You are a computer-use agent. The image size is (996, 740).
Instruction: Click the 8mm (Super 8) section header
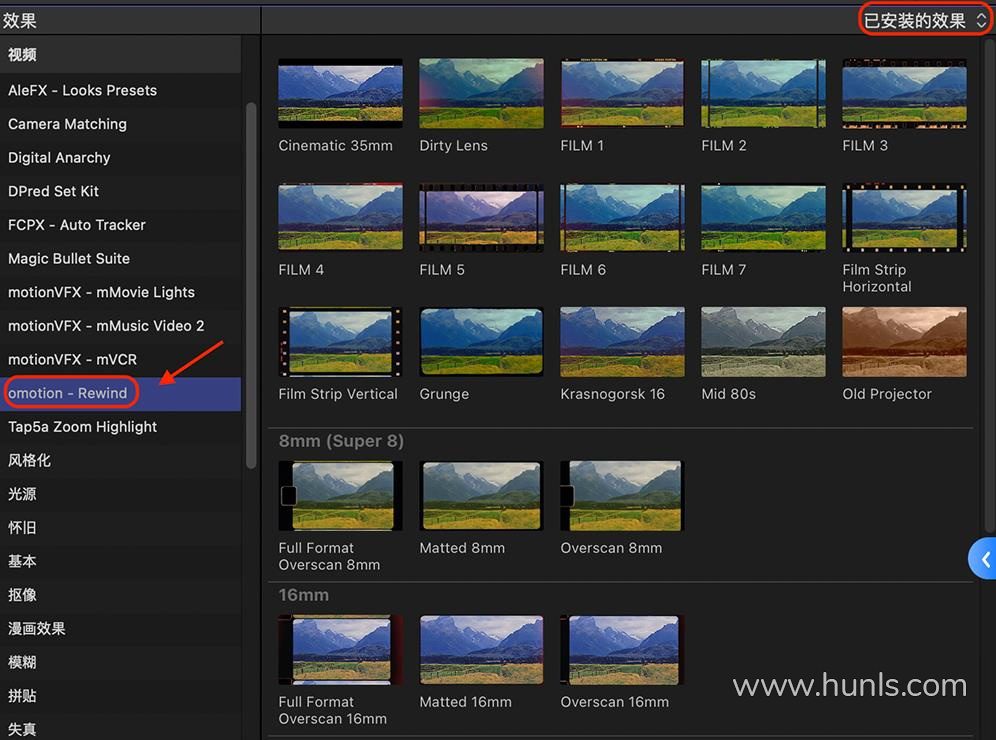[341, 441]
